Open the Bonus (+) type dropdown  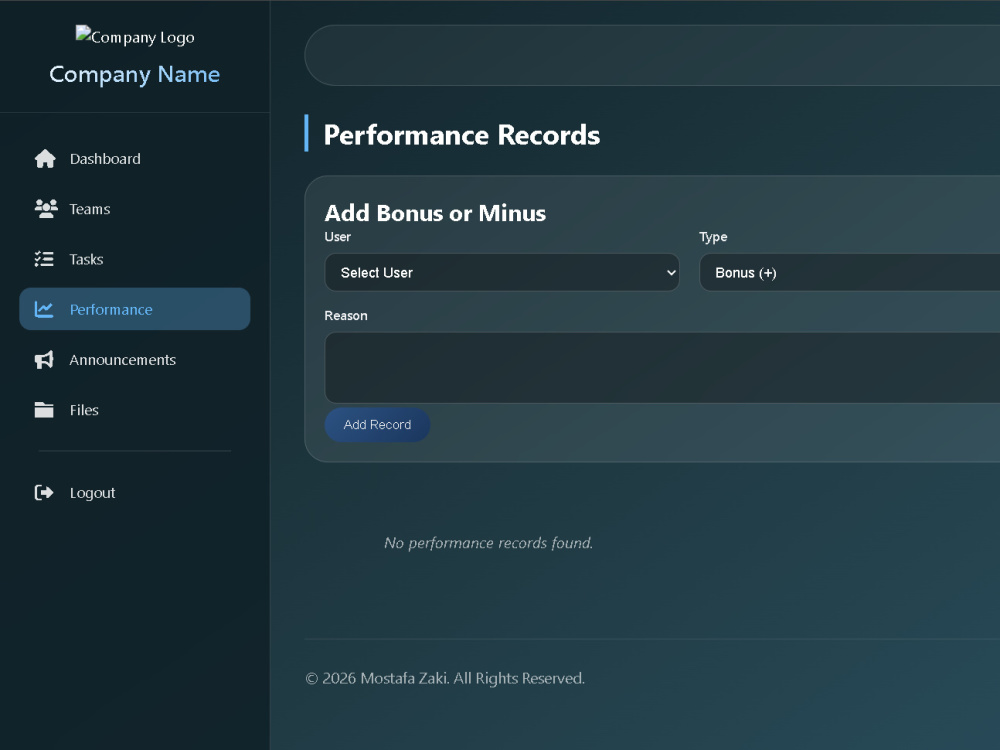(x=849, y=272)
